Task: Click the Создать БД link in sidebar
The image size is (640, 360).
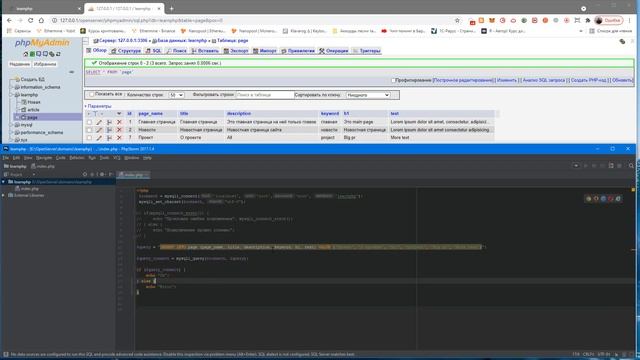Action: [x=33, y=80]
